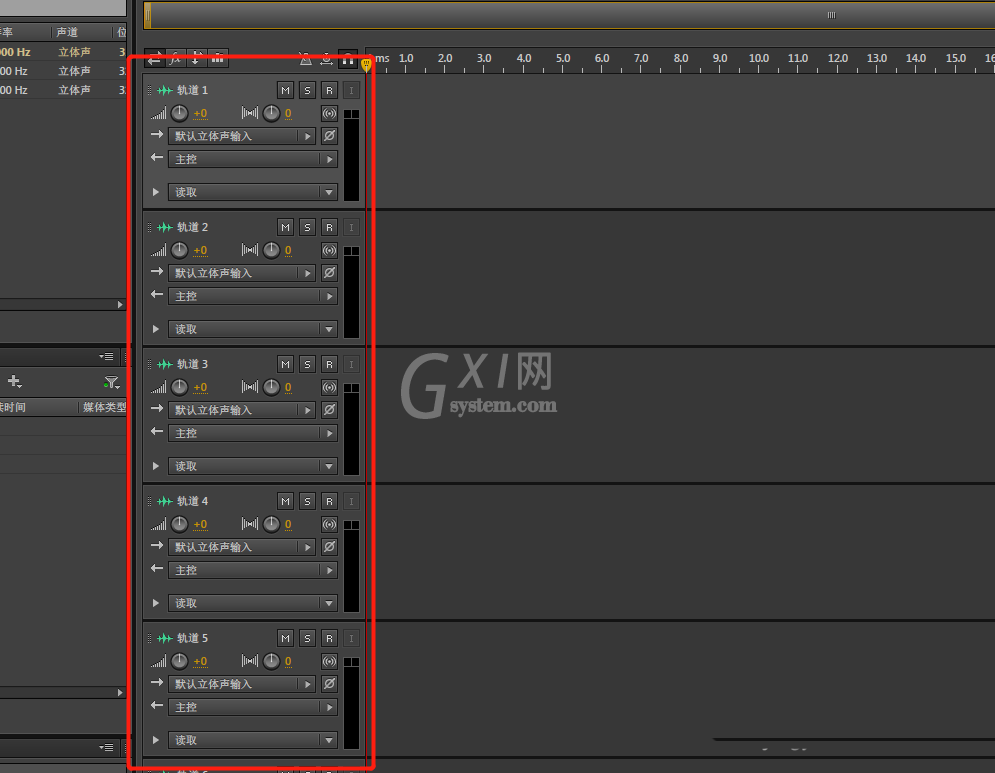Viewport: 995px width, 773px height.
Task: Click the zoom navigator grip at top
Action: [831, 15]
